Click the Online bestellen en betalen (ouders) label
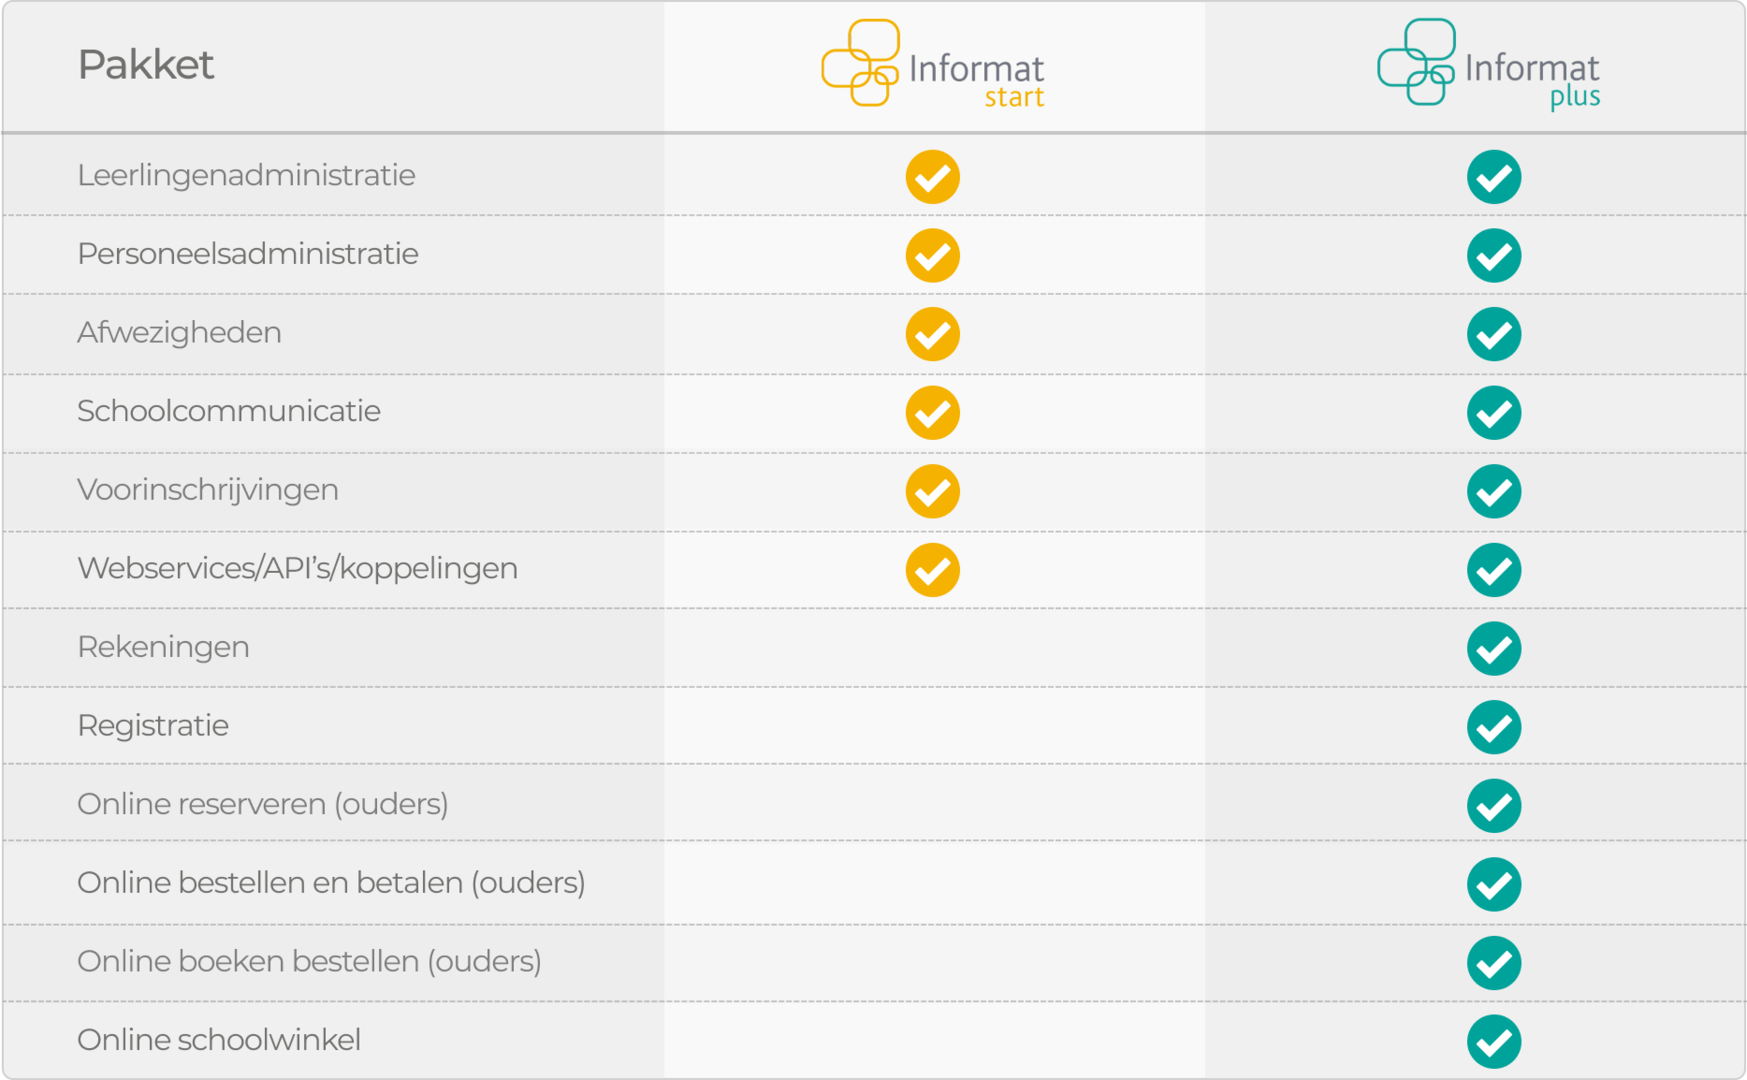The height and width of the screenshot is (1080, 1747). tap(331, 883)
